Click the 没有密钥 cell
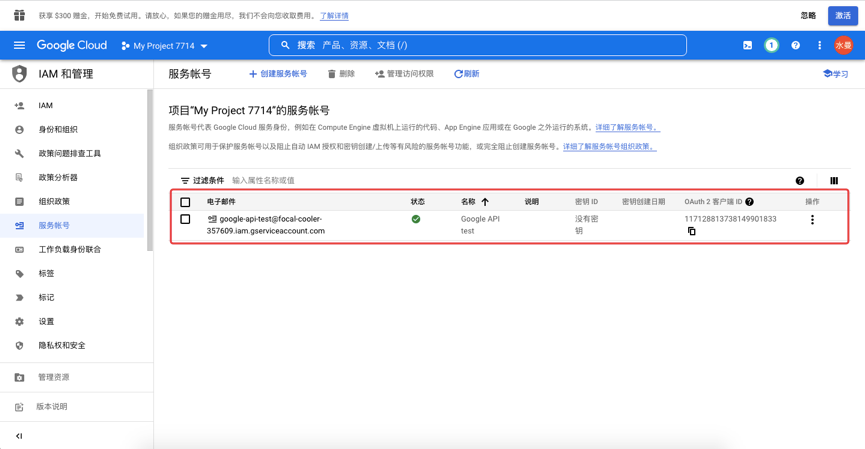865x449 pixels. point(586,225)
